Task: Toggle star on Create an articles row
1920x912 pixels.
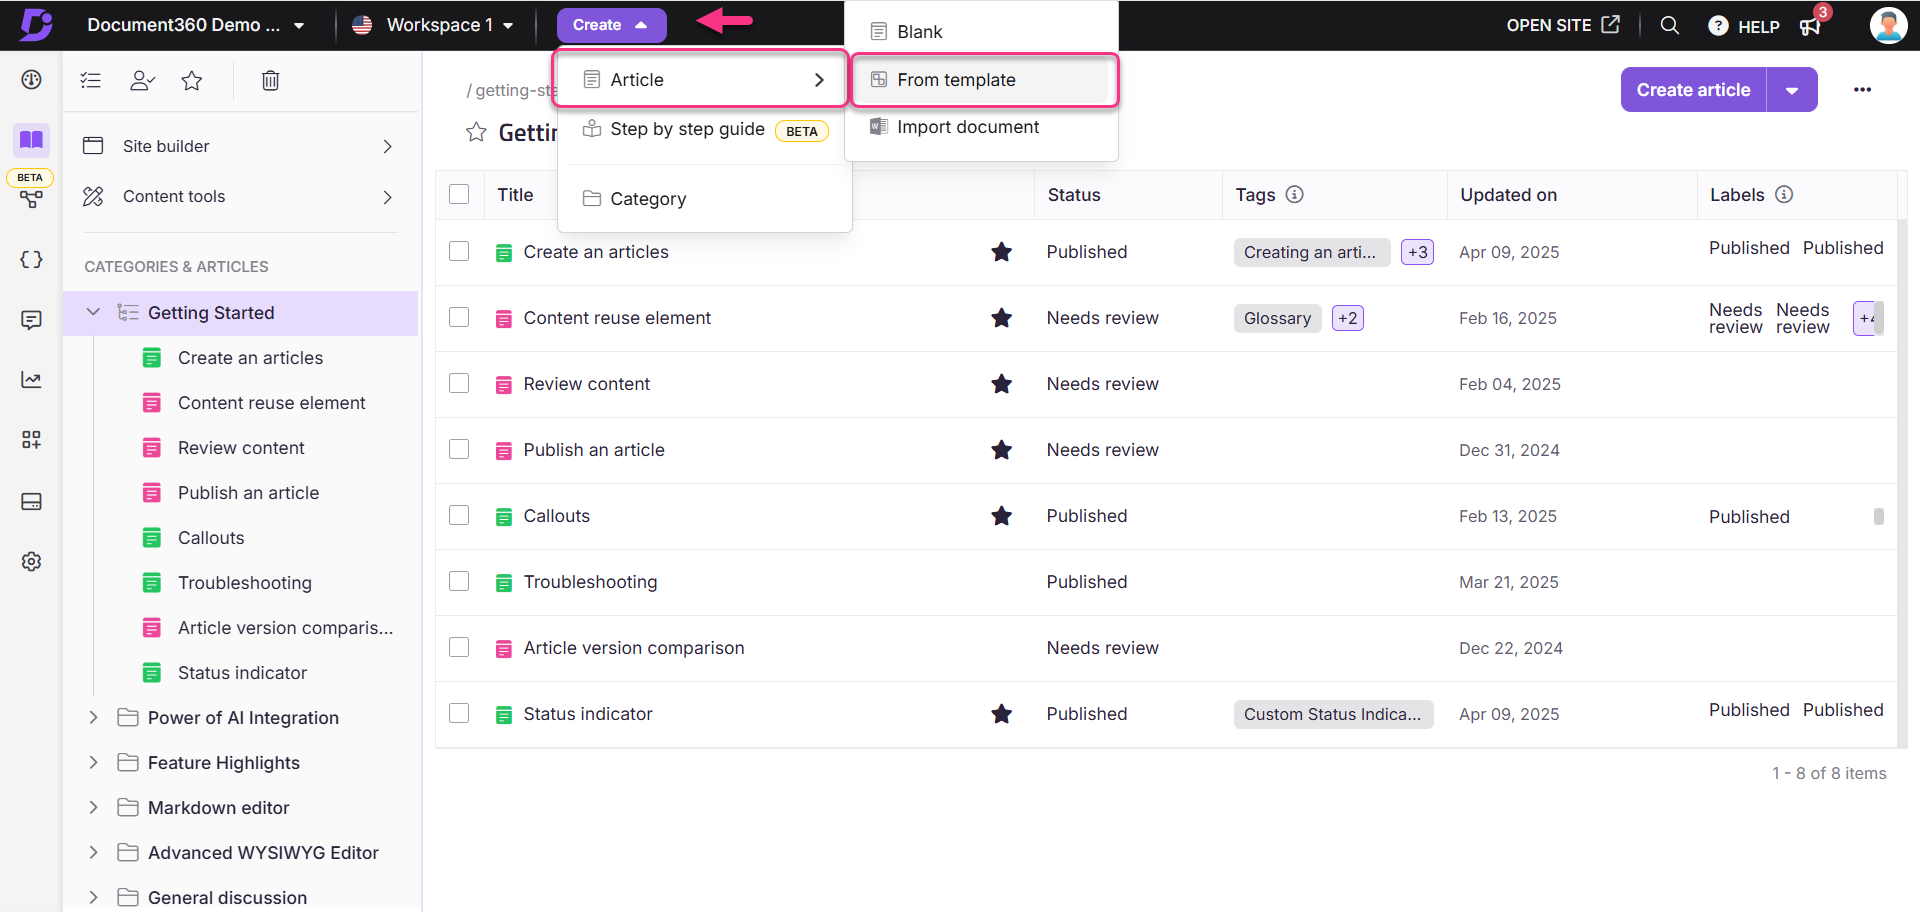Action: click(1001, 252)
